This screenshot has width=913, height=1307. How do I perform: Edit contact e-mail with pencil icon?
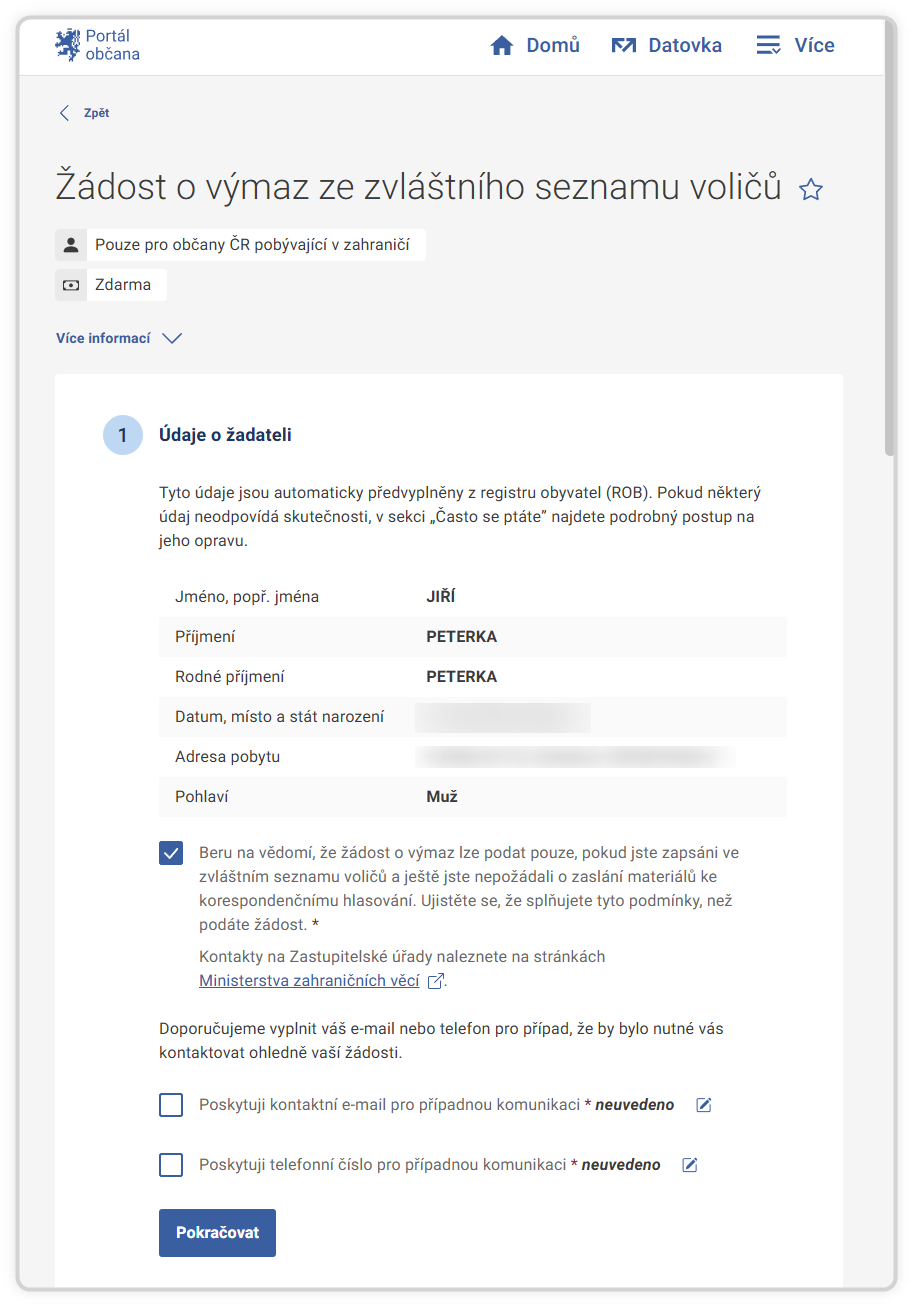704,1105
